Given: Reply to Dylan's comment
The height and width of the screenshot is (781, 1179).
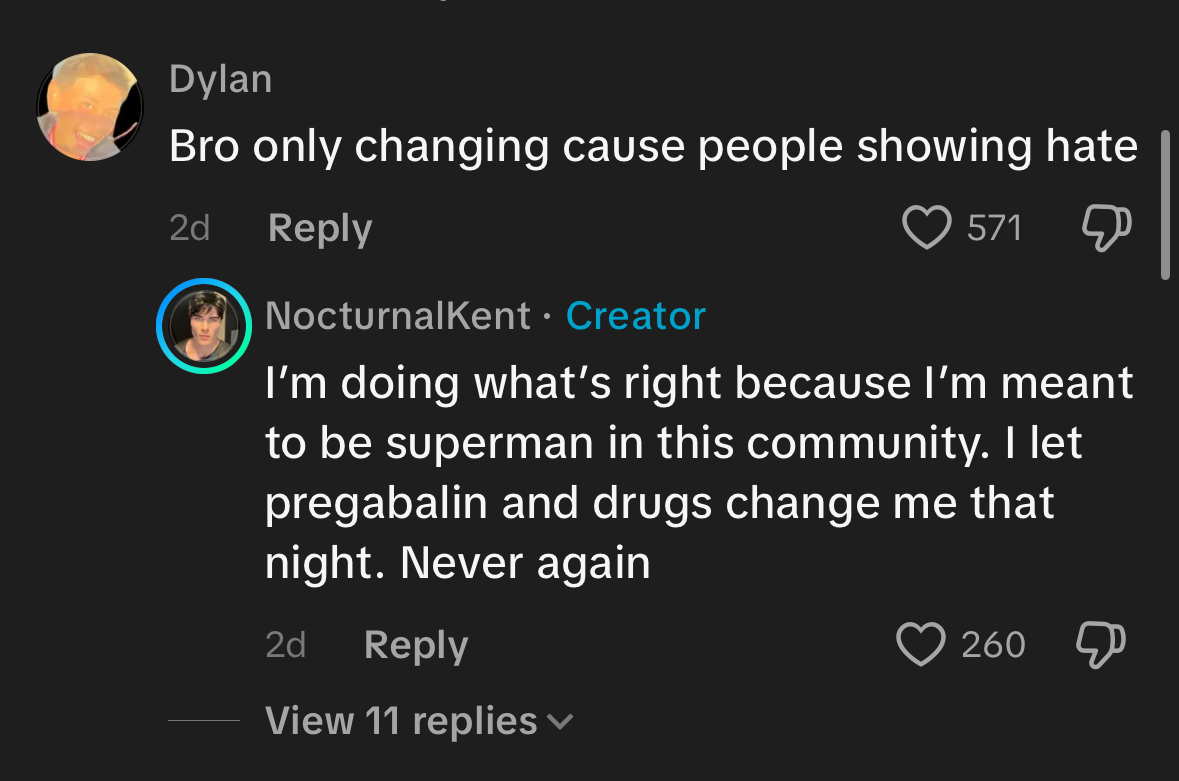Looking at the screenshot, I should [x=320, y=229].
